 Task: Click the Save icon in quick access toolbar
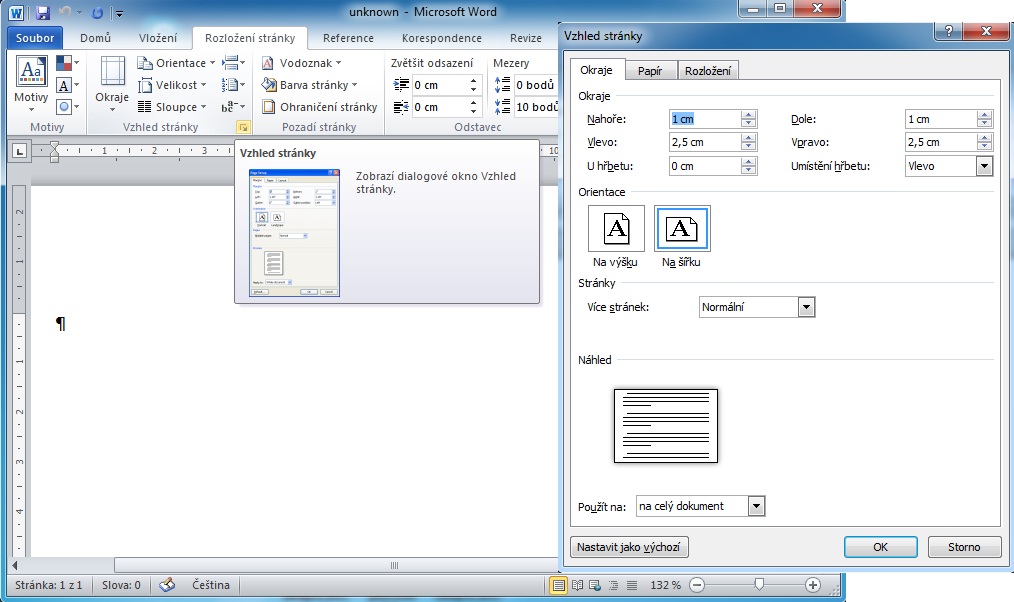click(43, 13)
